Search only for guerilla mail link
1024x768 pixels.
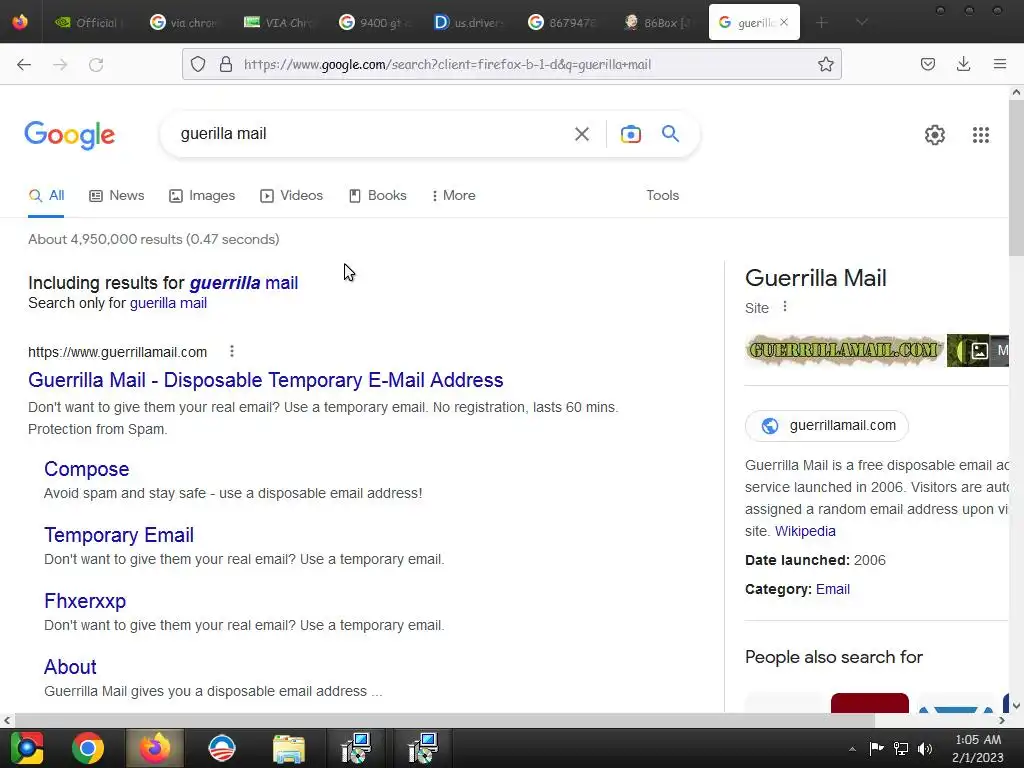(x=168, y=303)
